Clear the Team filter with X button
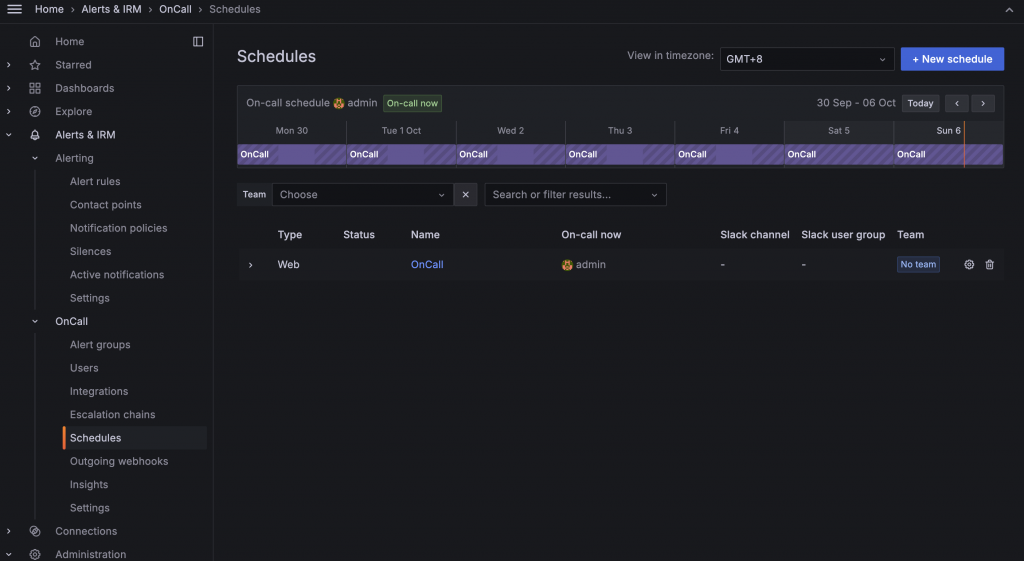Viewport: 1024px width, 561px height. 466,195
